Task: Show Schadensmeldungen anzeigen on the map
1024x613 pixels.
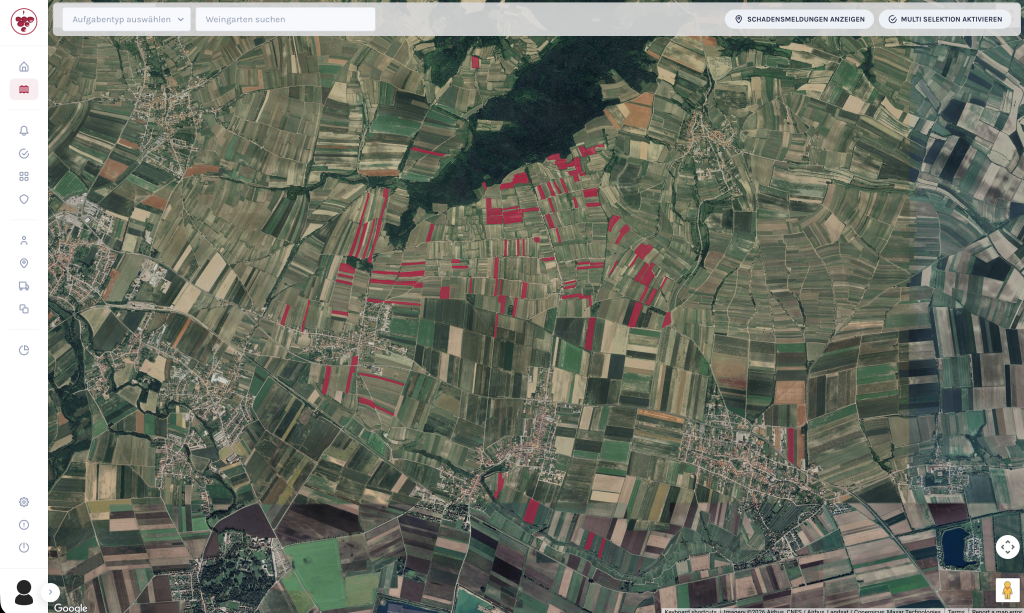Action: point(799,19)
